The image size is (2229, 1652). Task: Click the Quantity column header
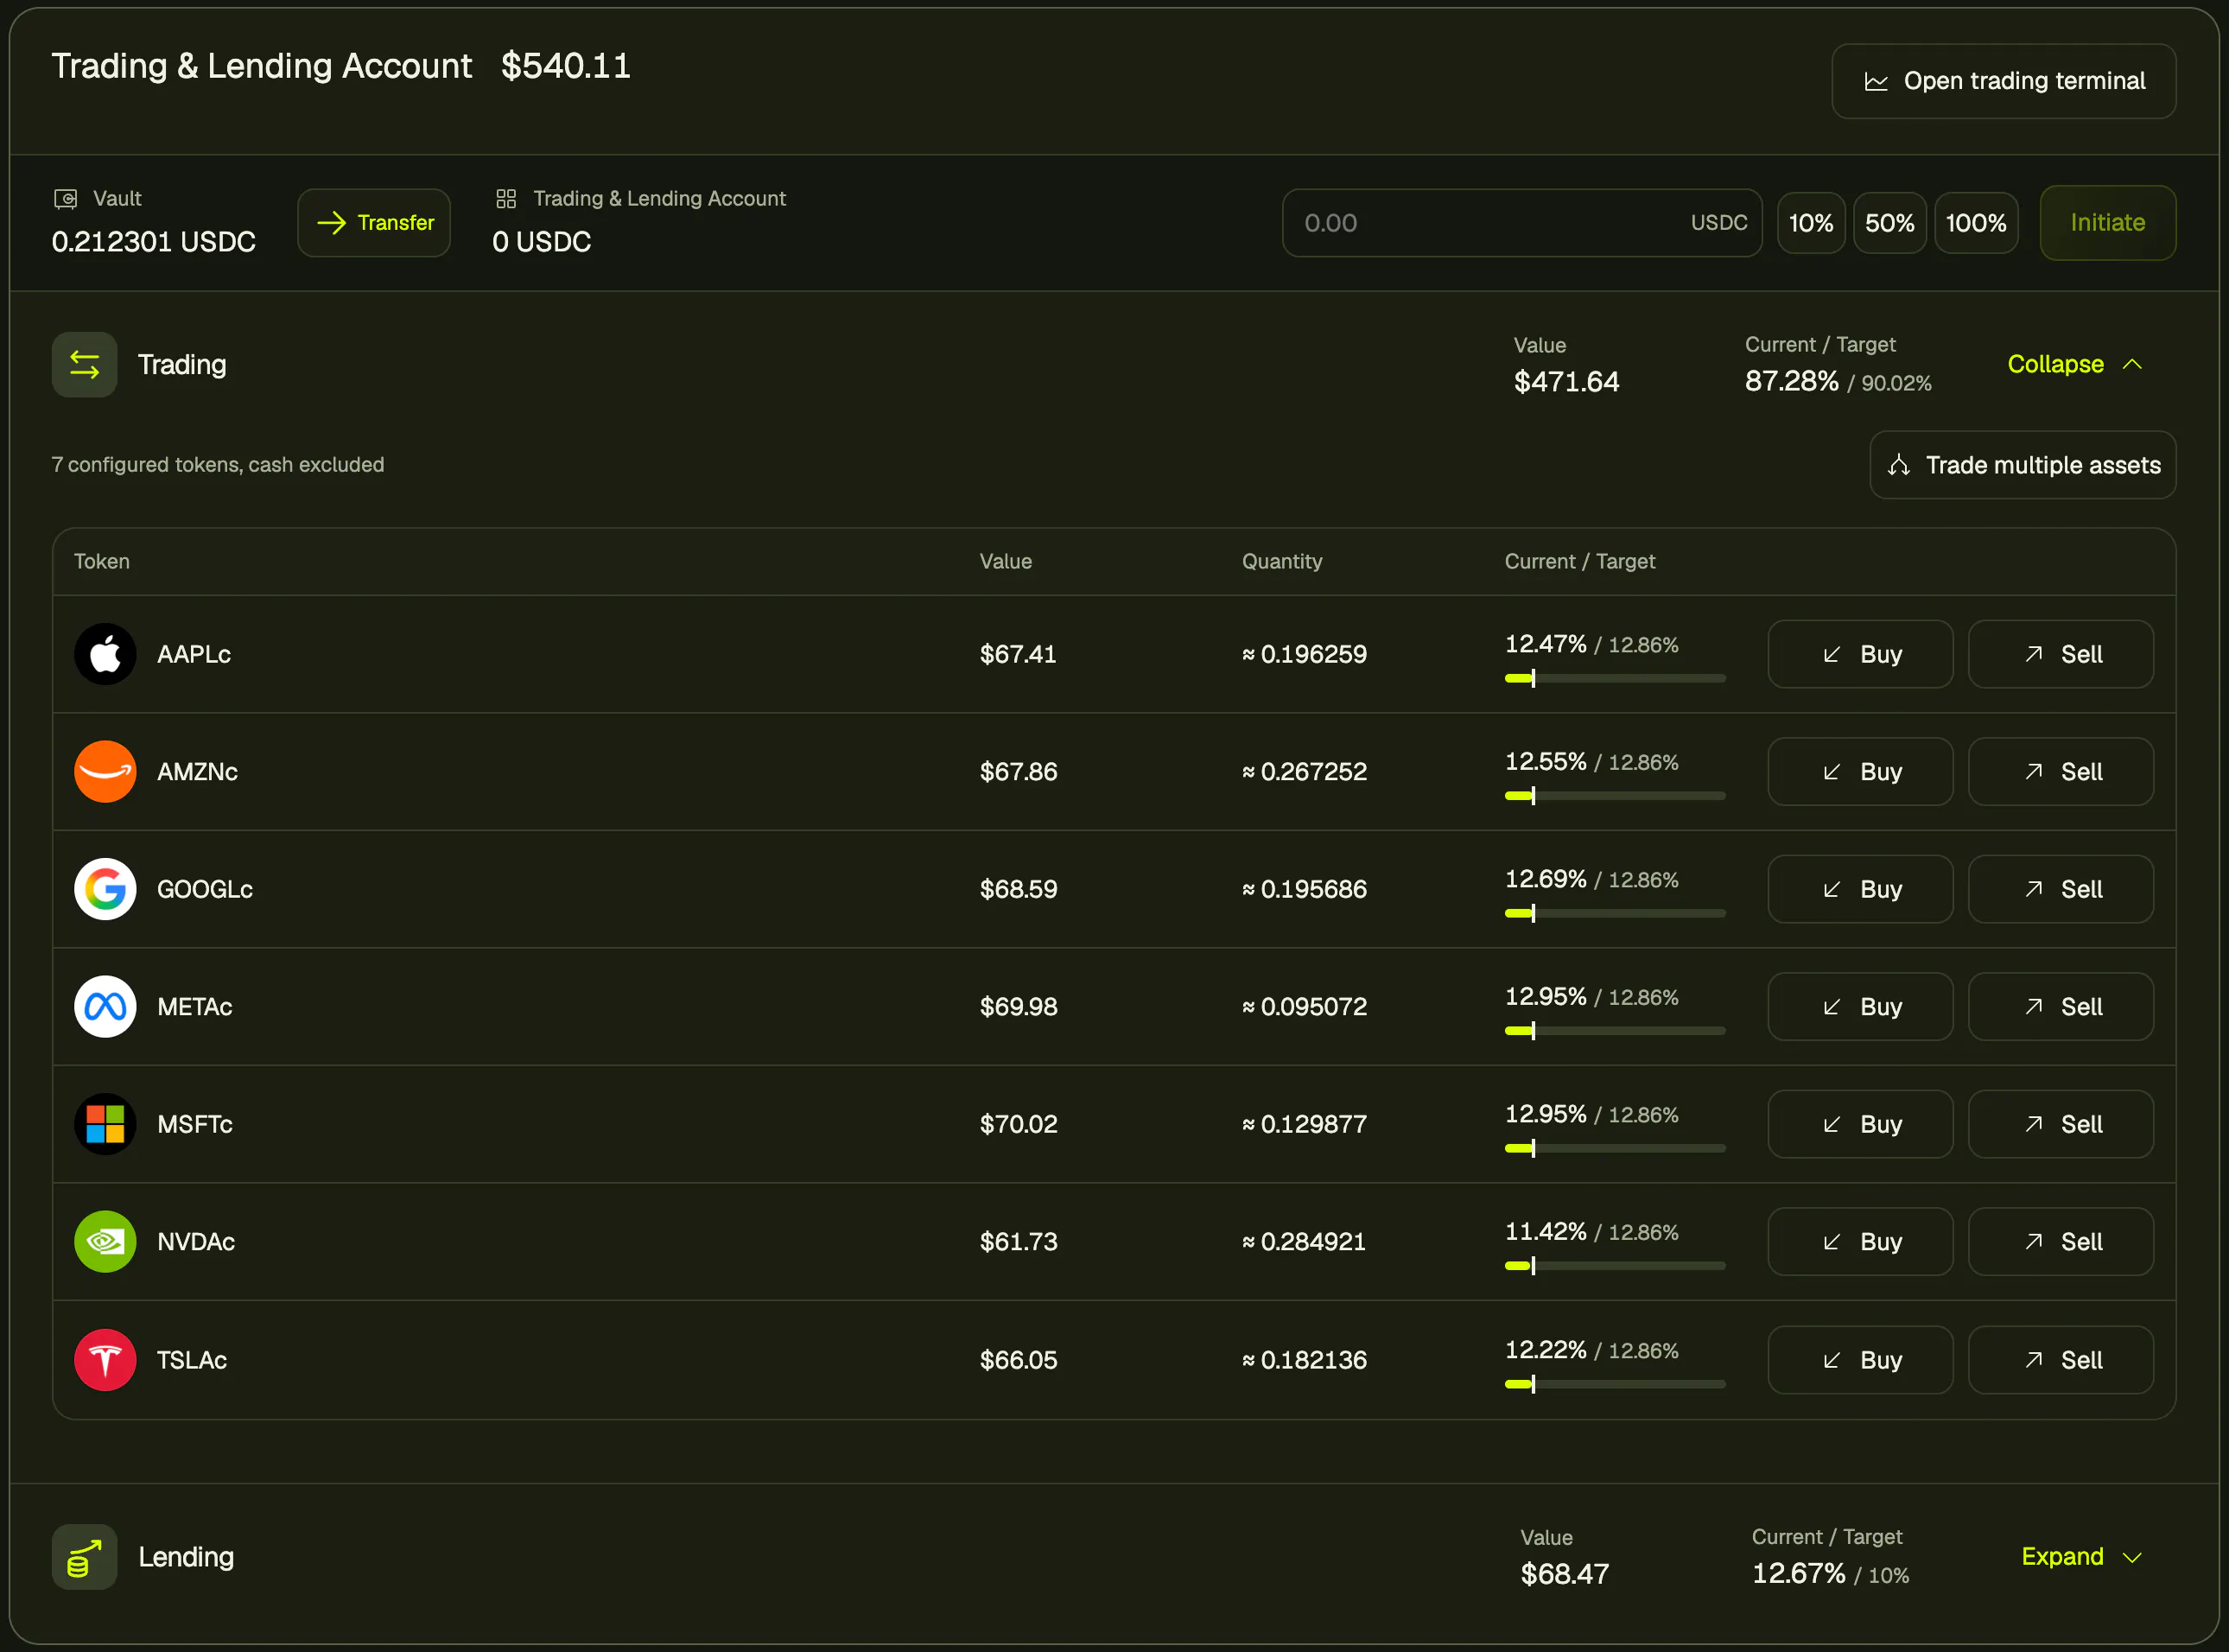coord(1282,562)
